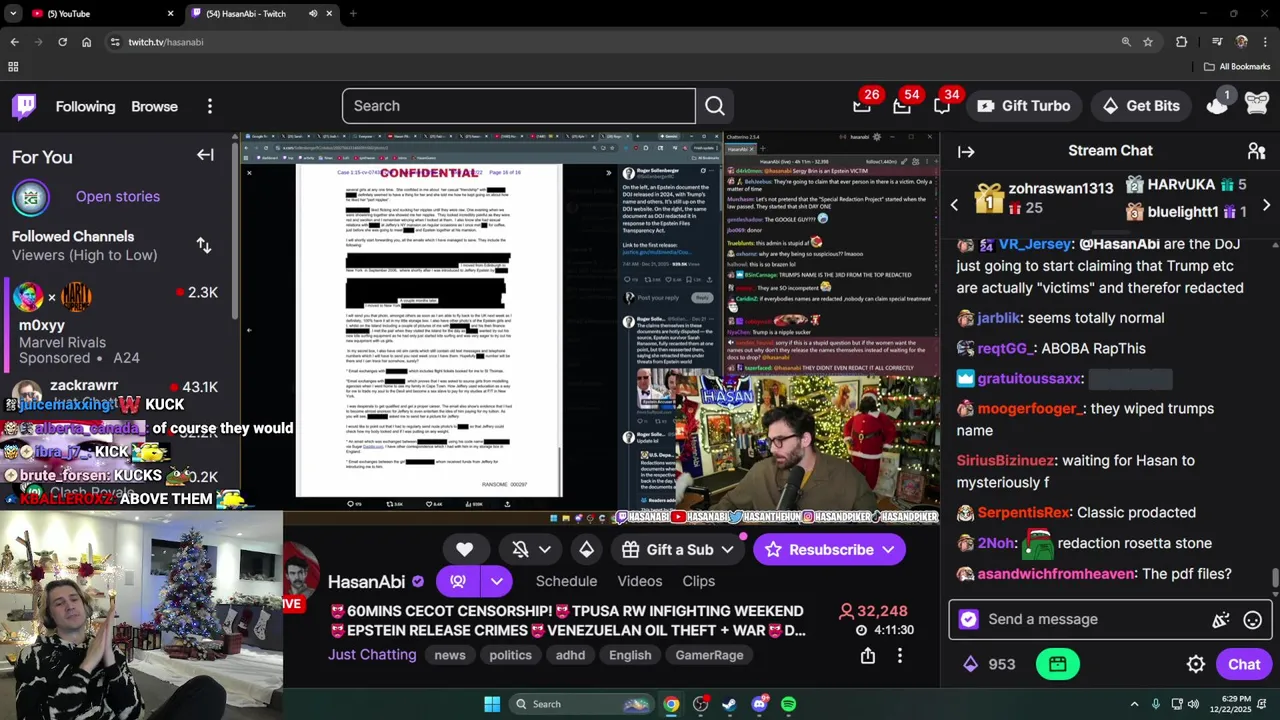
Task: Open the chat community users list icon
Action: [1256, 151]
